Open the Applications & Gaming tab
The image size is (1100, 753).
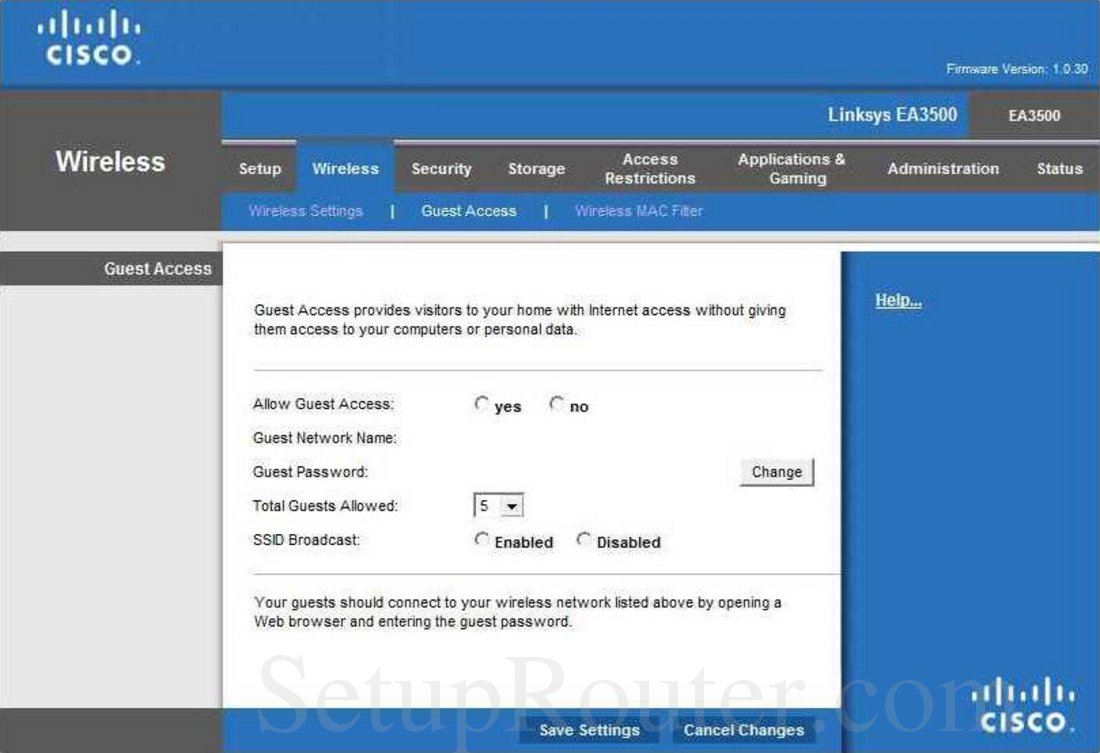point(791,169)
